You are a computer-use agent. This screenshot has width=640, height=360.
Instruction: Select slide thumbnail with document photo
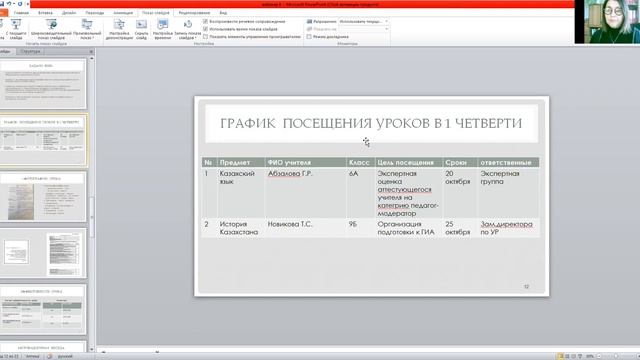tap(43, 197)
